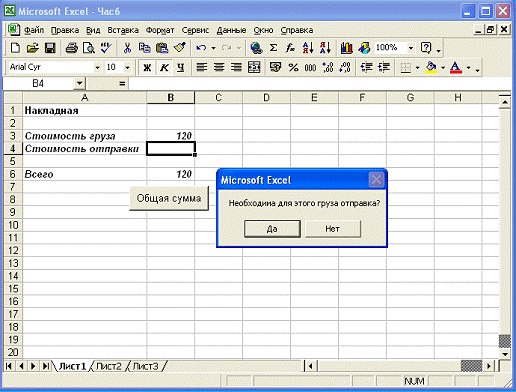This screenshot has width=516, height=392.
Task: Expand the 100% zoom dropdown
Action: pos(411,48)
